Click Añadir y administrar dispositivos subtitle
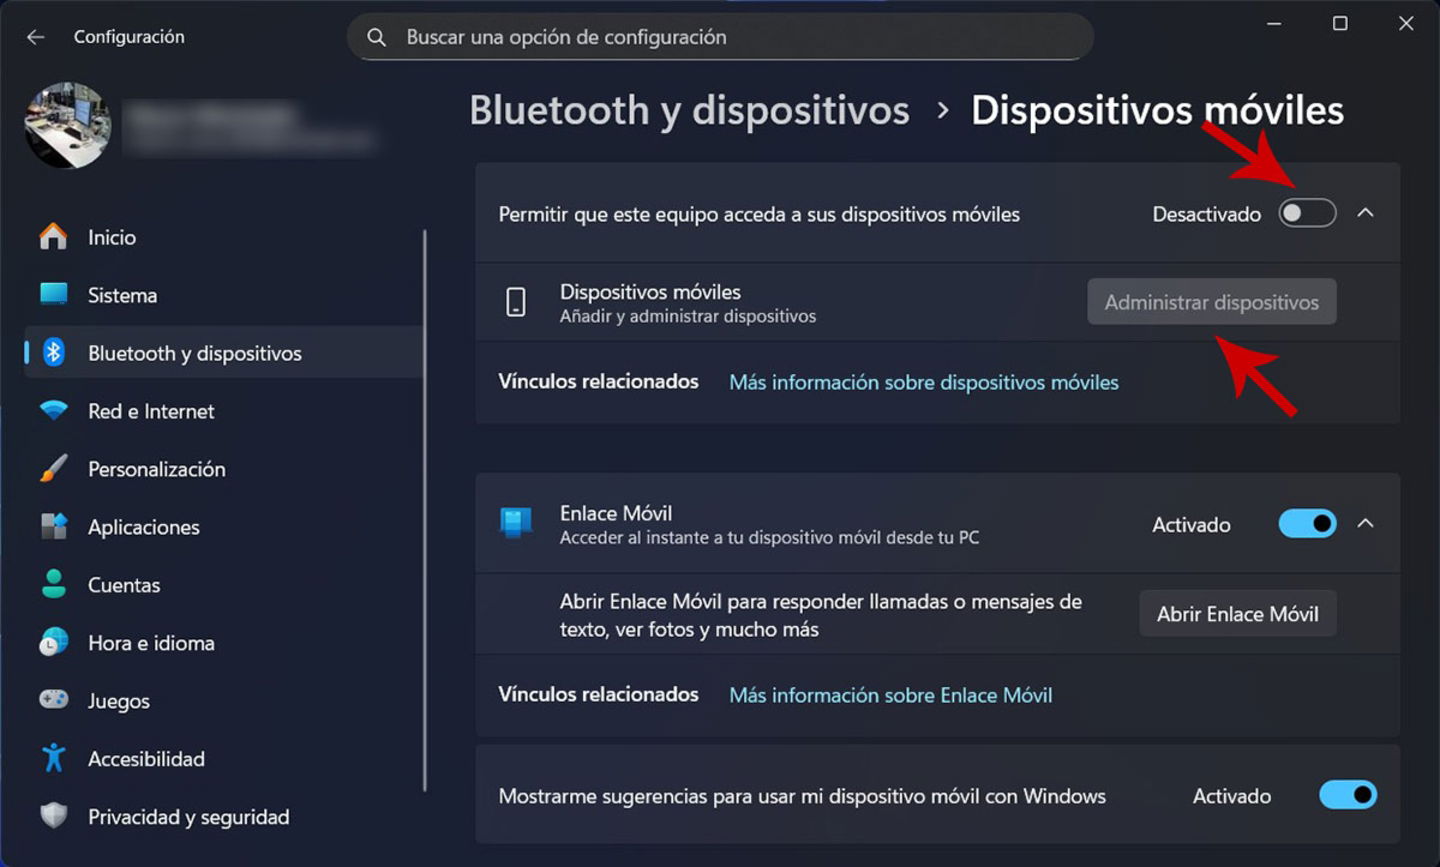 pos(688,316)
